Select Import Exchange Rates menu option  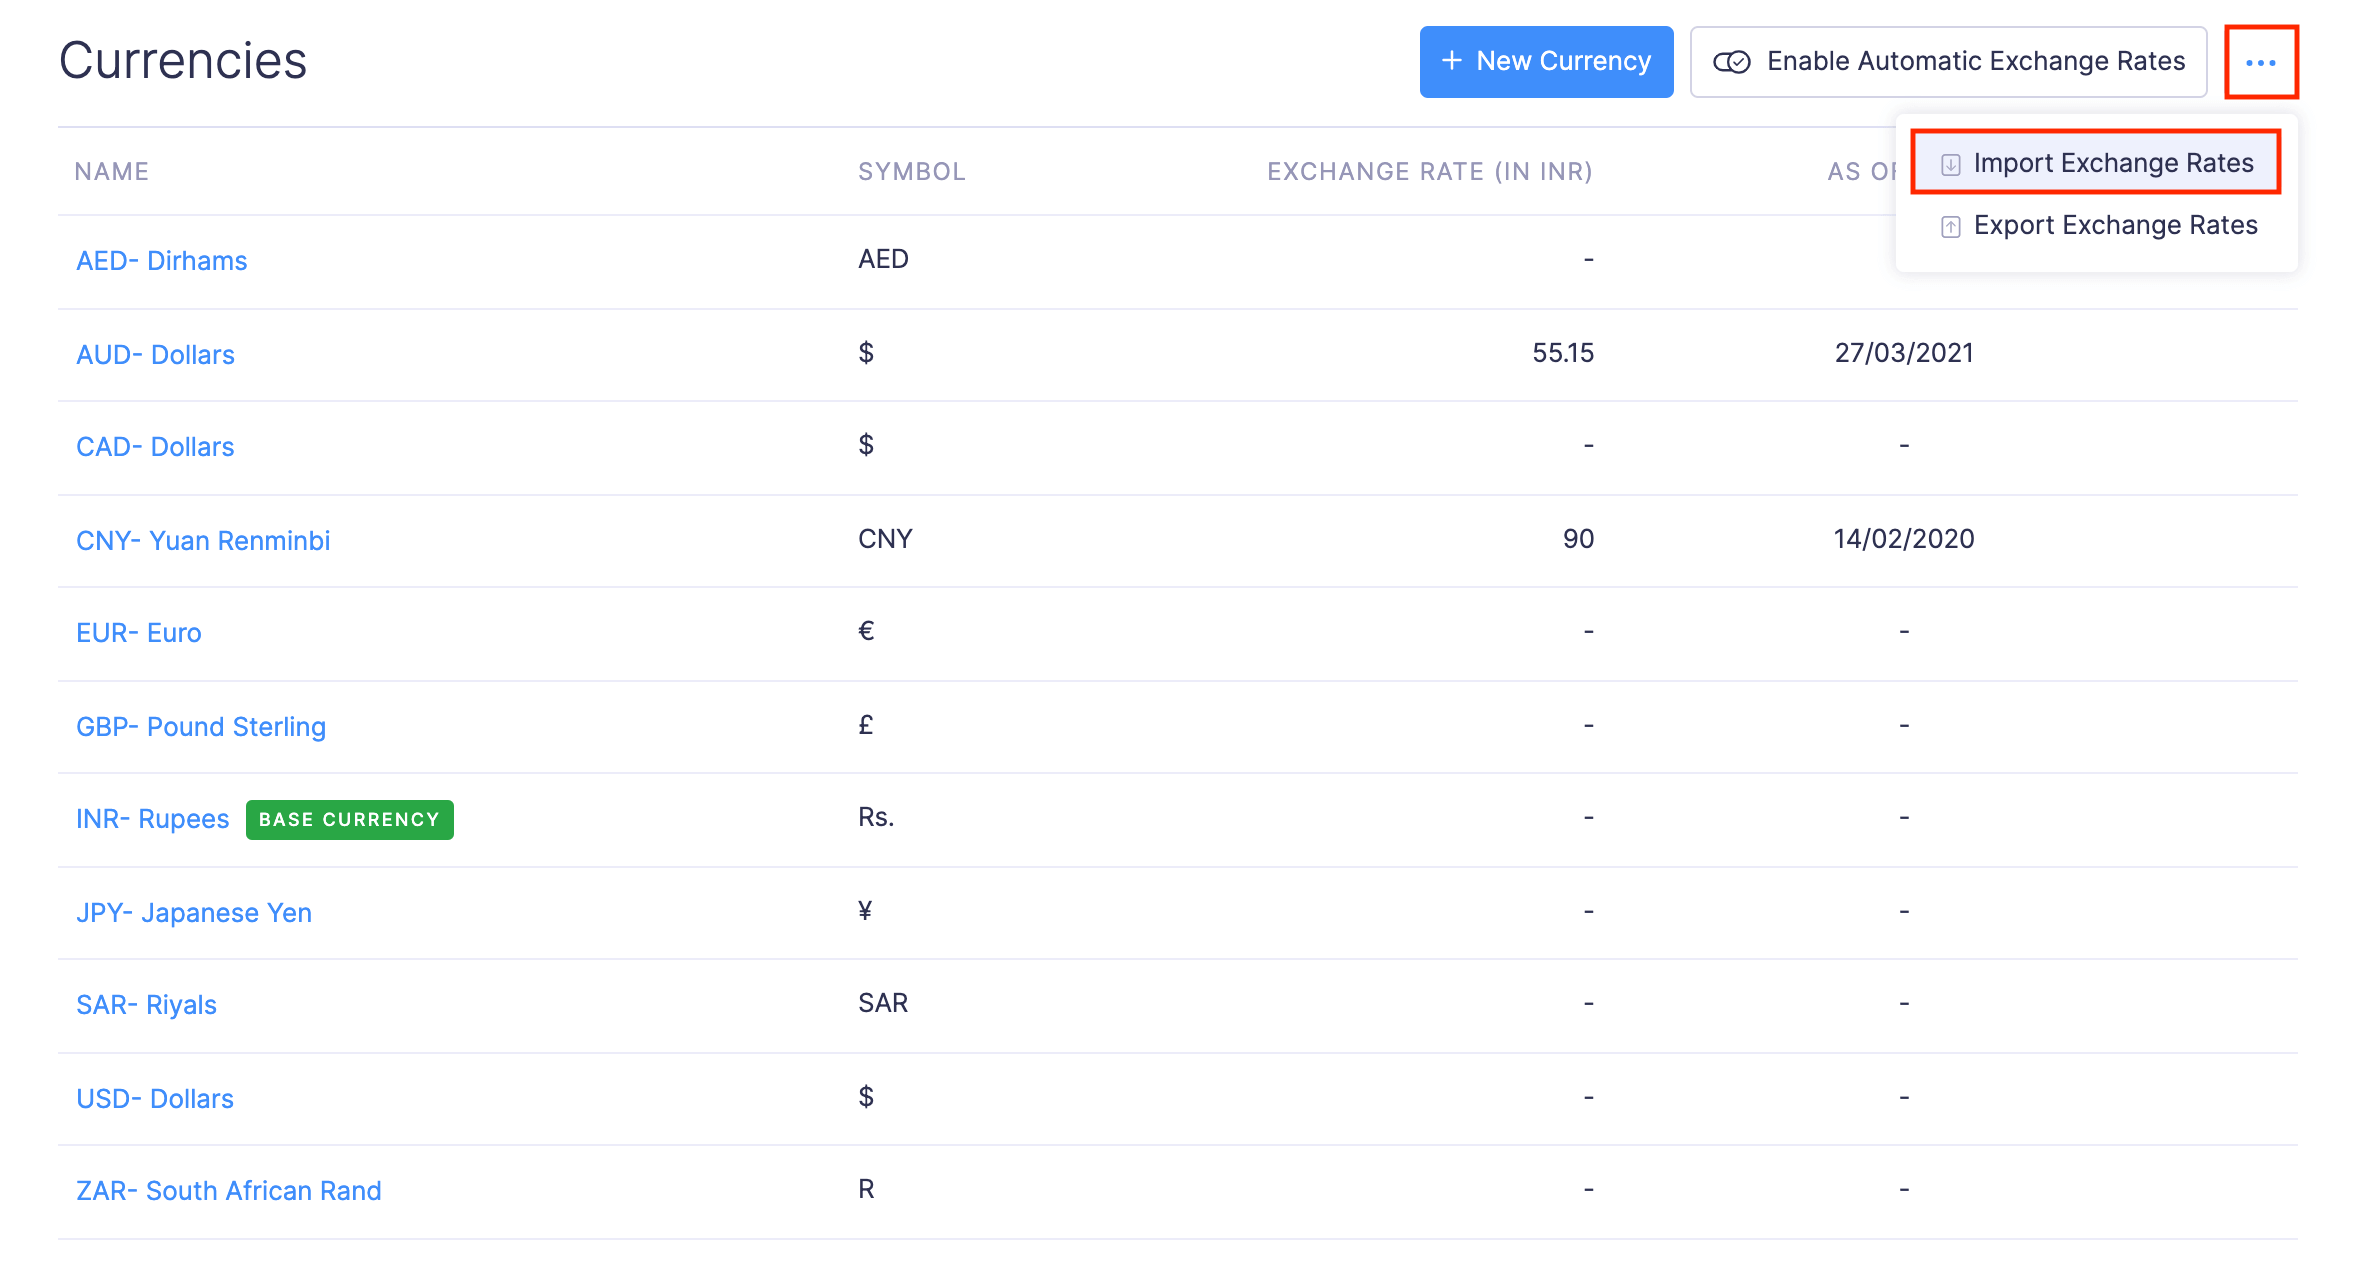click(2112, 163)
